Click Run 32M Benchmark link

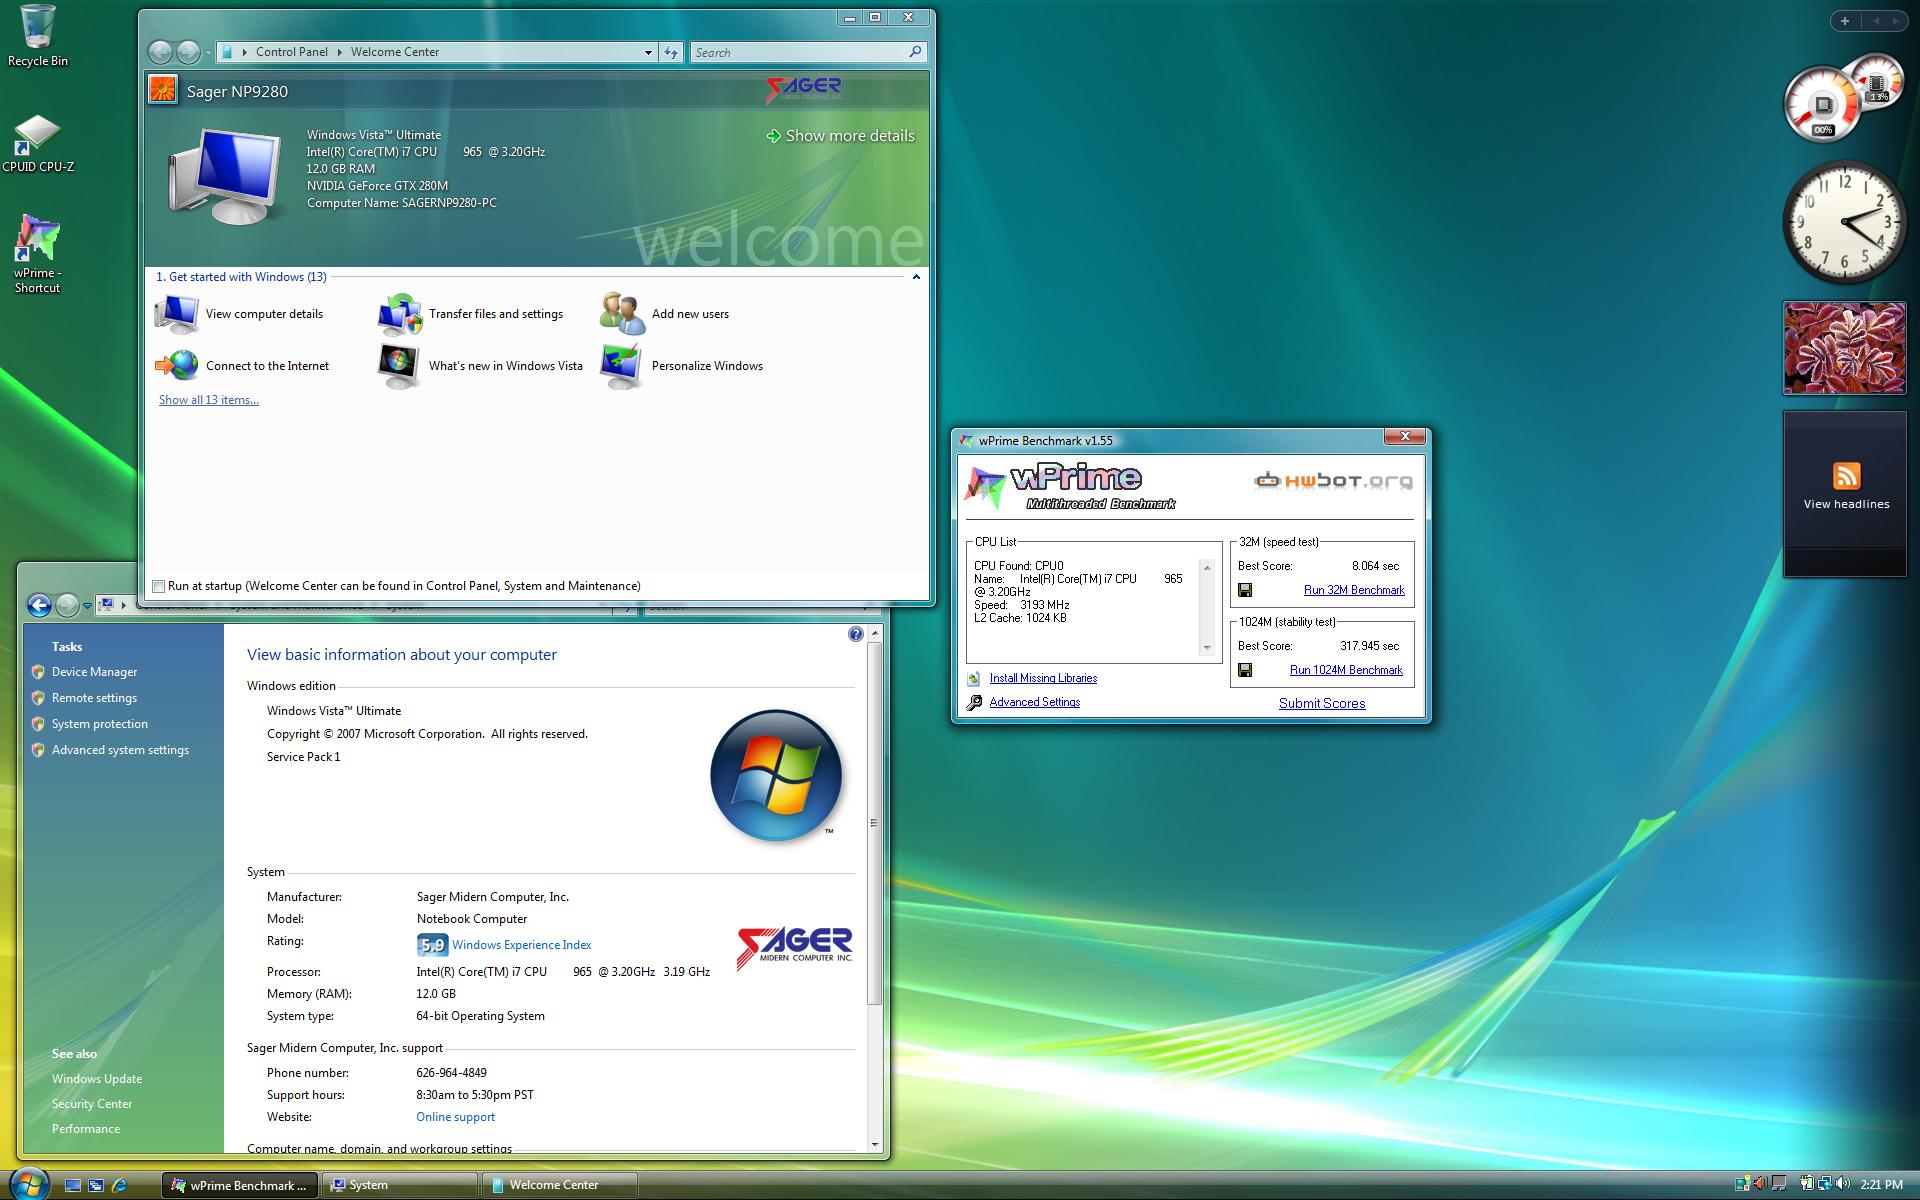coord(1354,590)
